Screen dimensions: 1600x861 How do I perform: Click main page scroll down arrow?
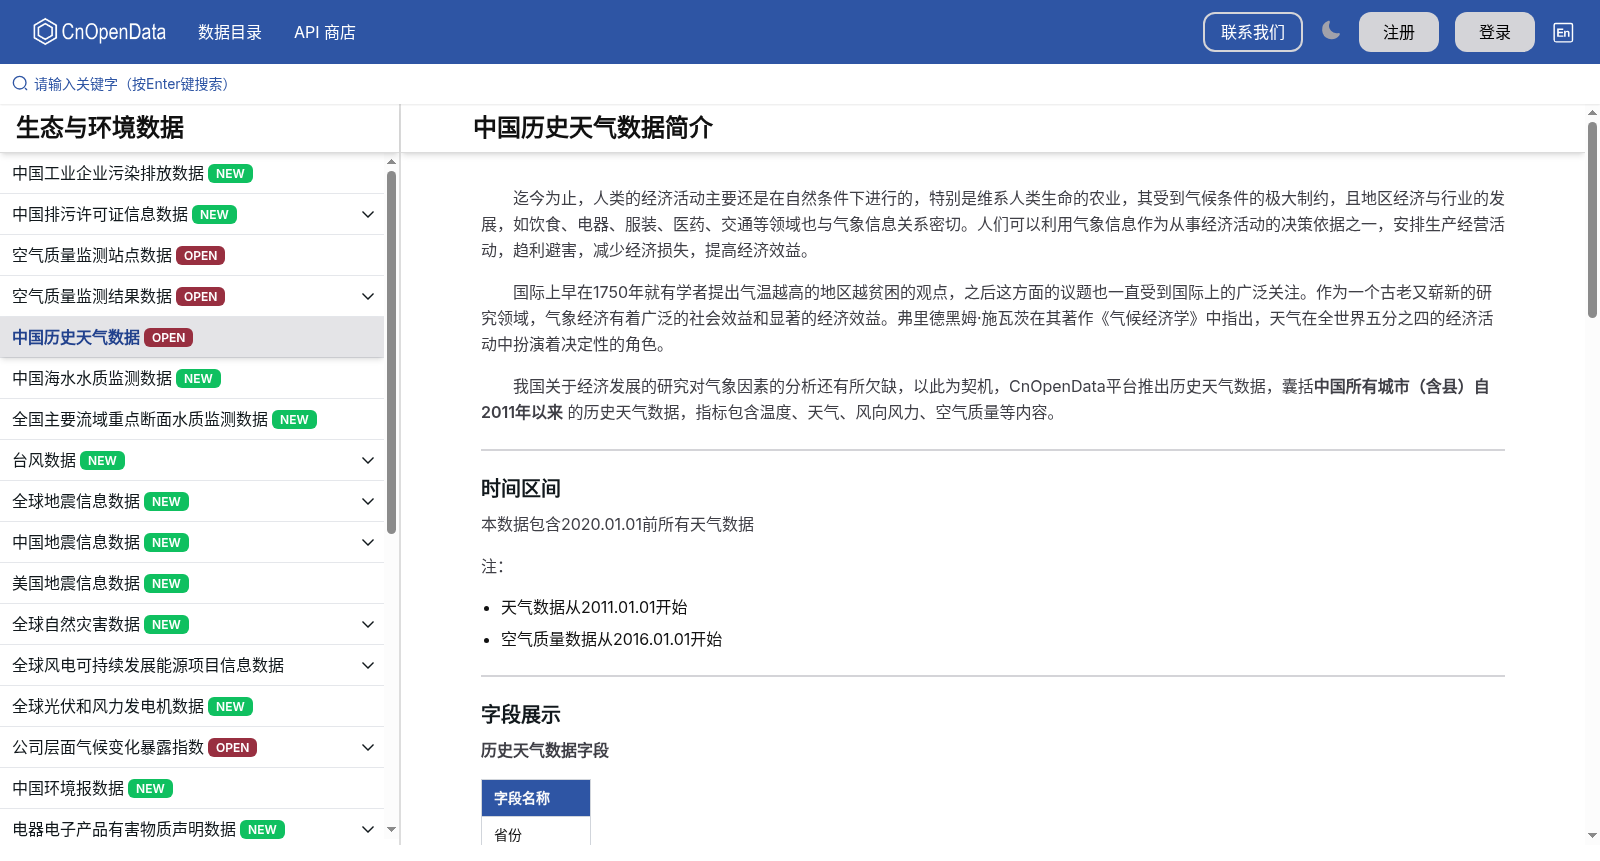pyautogui.click(x=1592, y=835)
